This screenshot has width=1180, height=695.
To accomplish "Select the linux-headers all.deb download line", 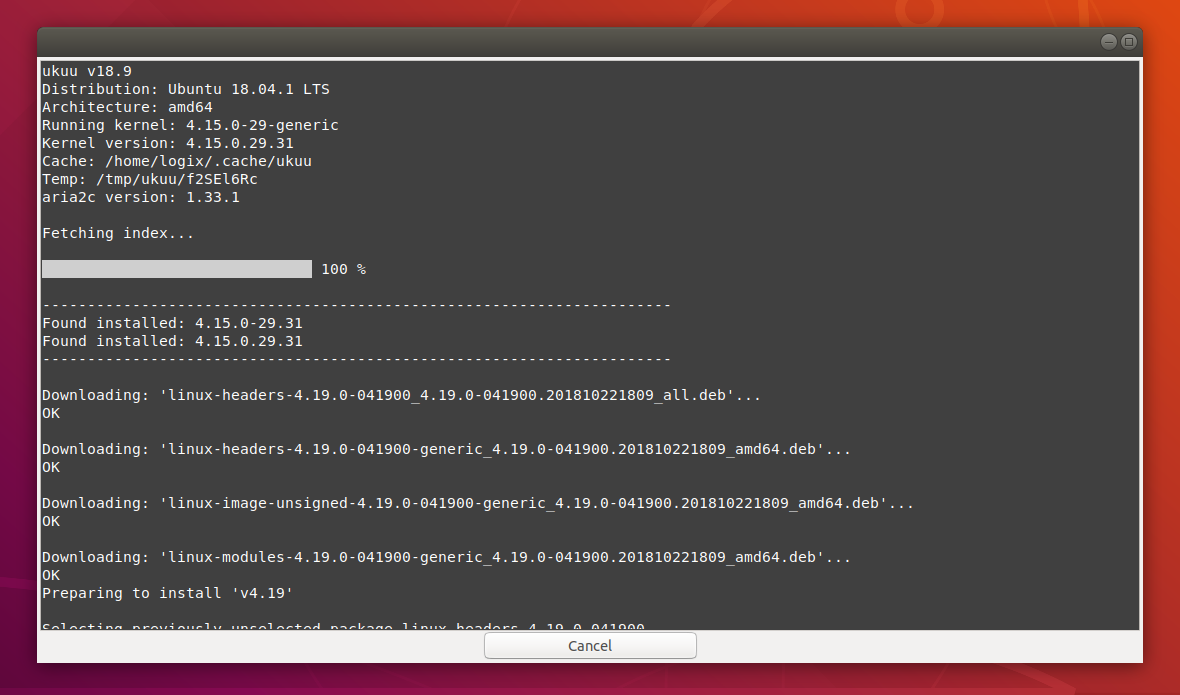I will [x=401, y=396].
